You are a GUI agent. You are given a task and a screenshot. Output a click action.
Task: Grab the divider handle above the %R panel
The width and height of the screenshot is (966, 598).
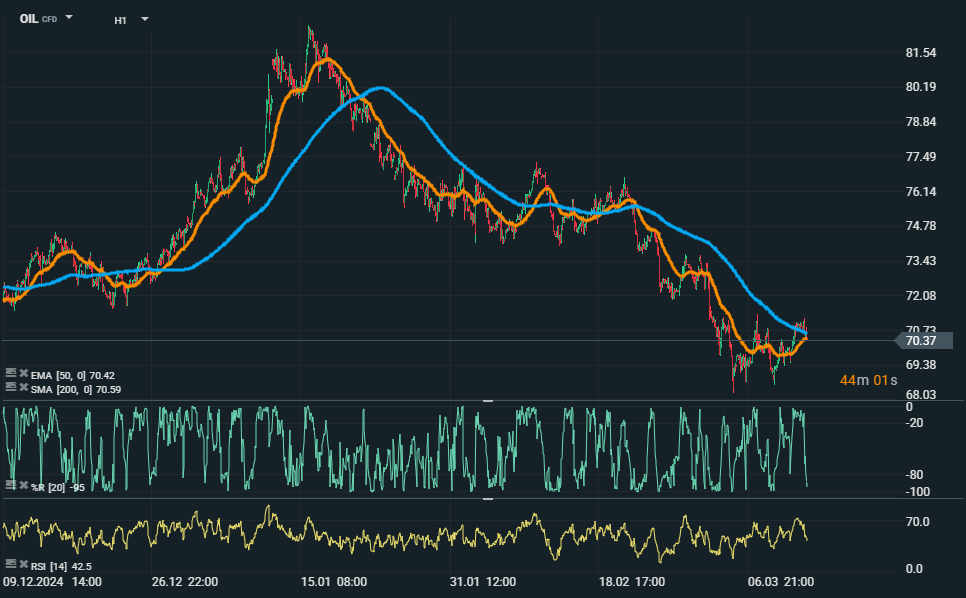point(488,401)
